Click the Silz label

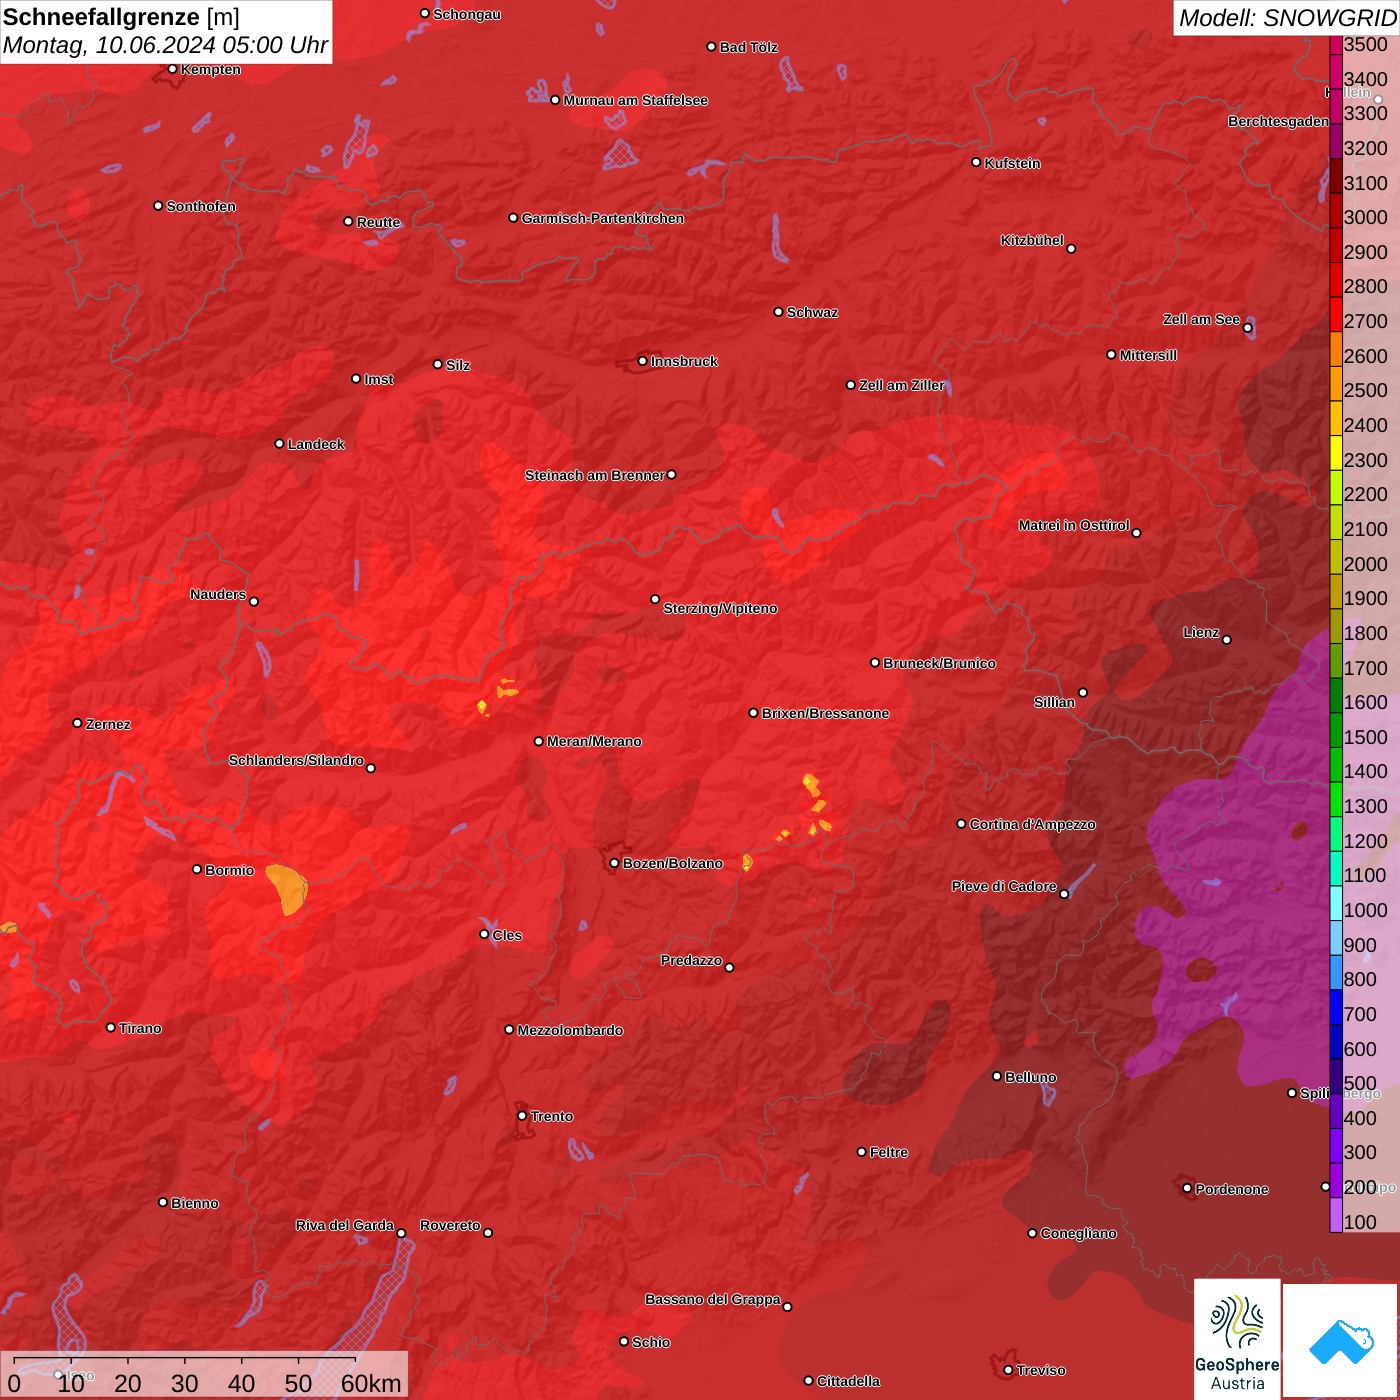458,365
